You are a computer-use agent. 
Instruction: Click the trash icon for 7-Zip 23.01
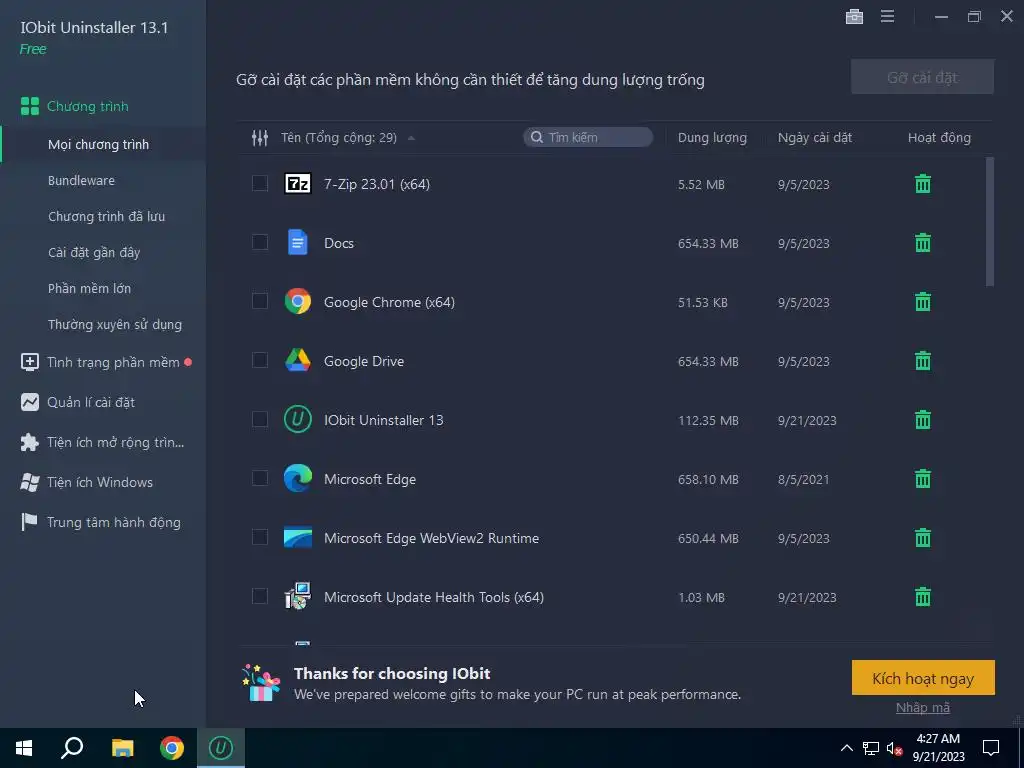(923, 184)
